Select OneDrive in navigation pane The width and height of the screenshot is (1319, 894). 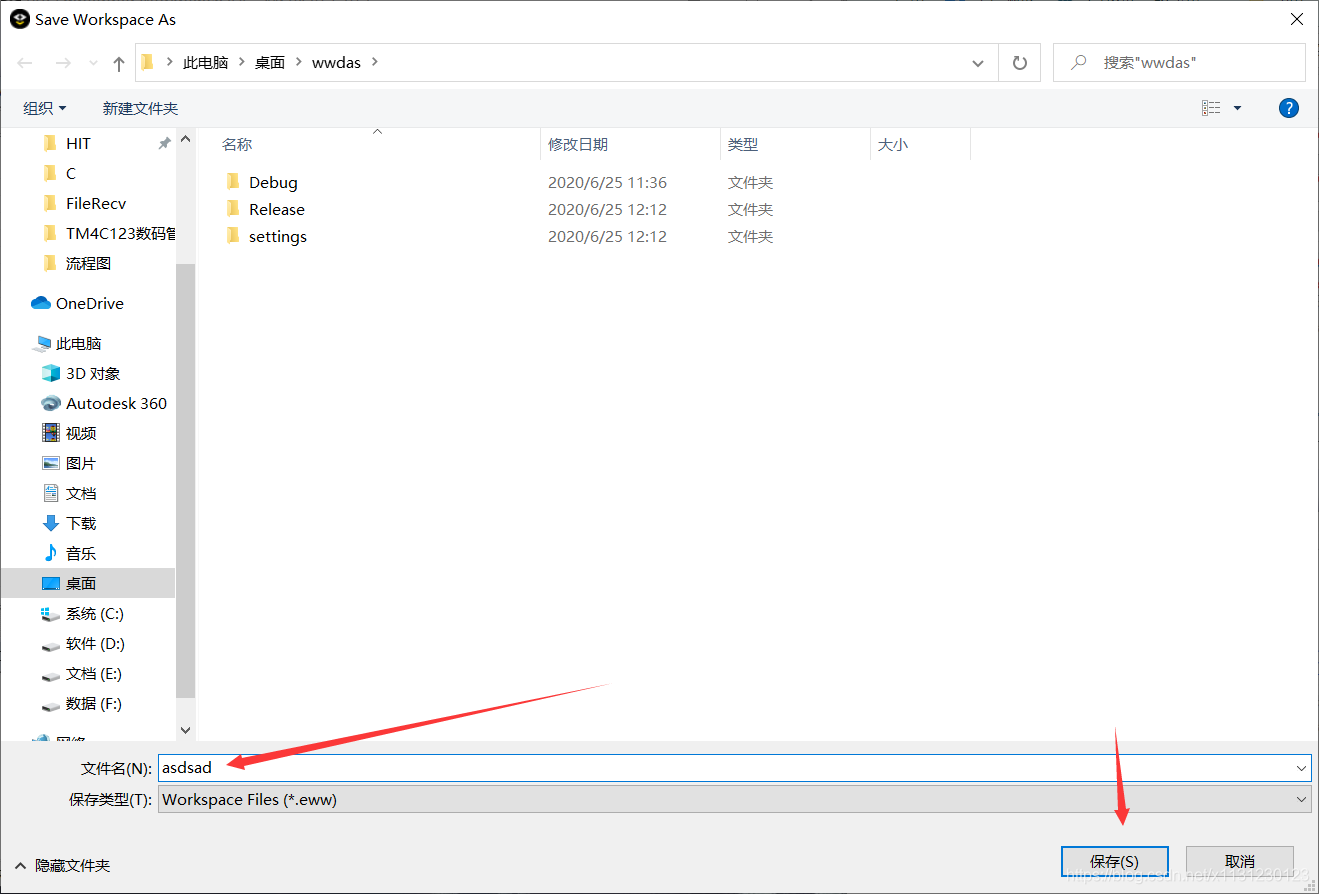(90, 303)
